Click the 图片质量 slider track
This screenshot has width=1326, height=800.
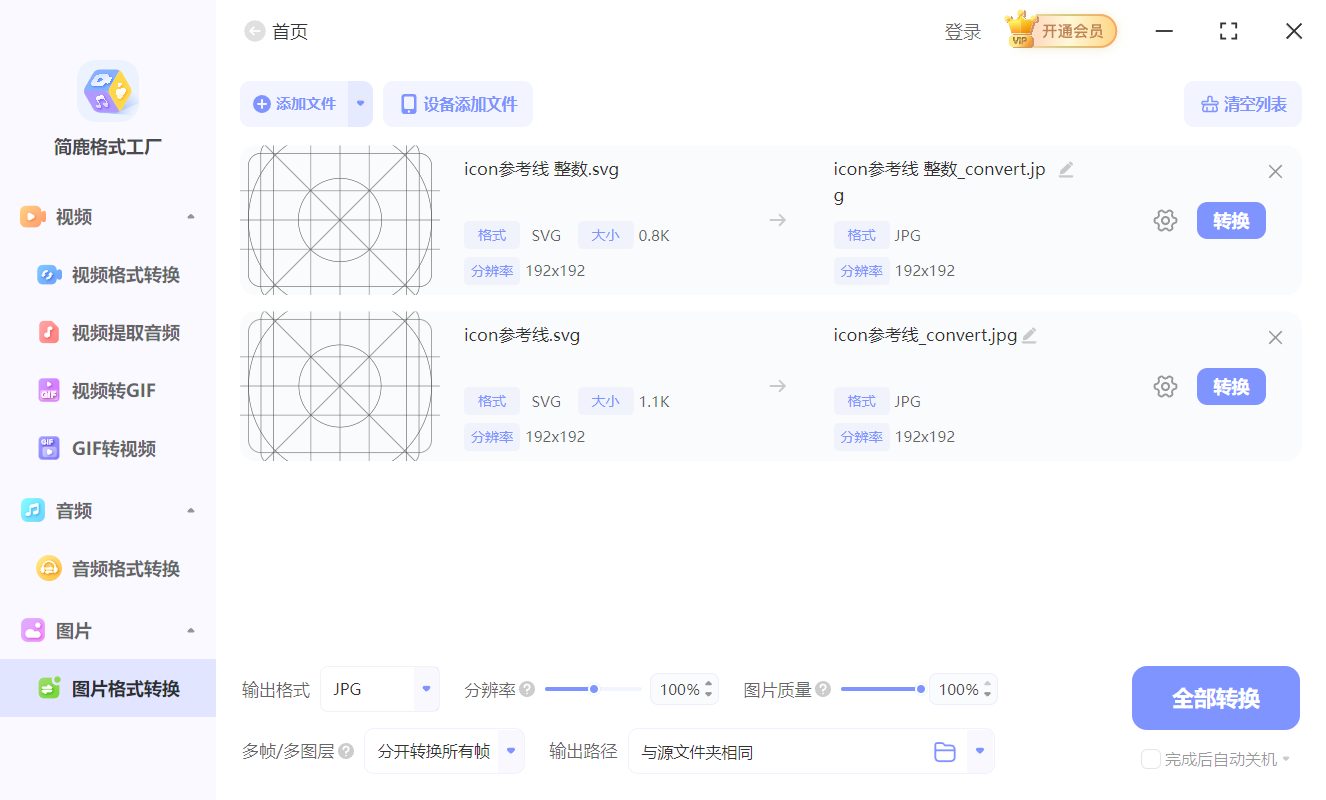click(881, 689)
